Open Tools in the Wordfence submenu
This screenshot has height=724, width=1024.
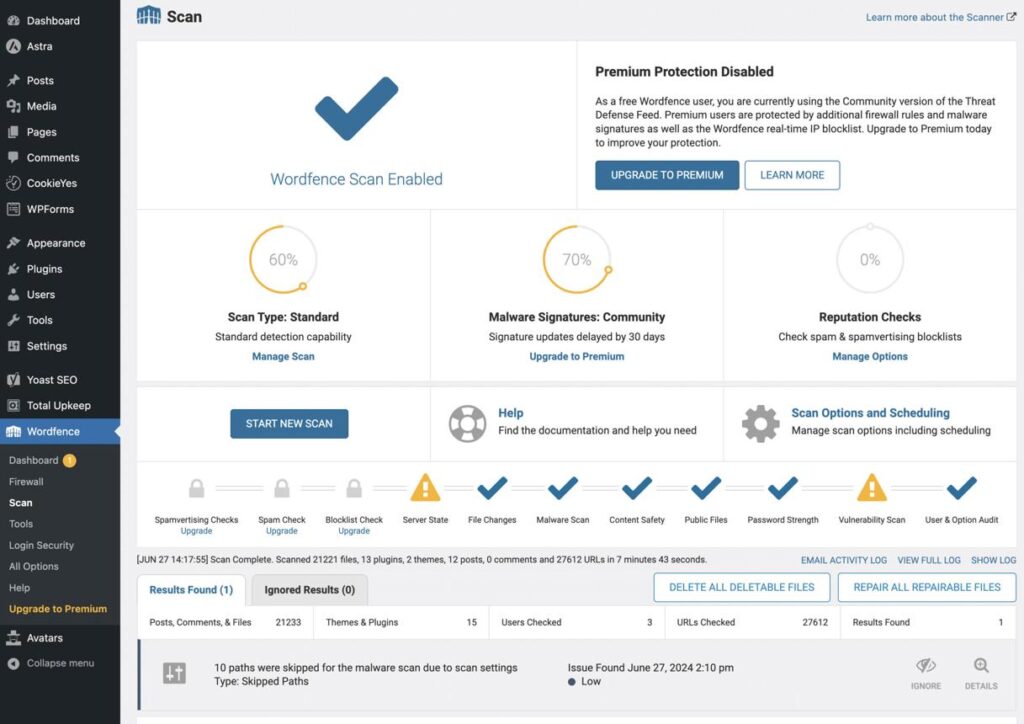(x=21, y=524)
